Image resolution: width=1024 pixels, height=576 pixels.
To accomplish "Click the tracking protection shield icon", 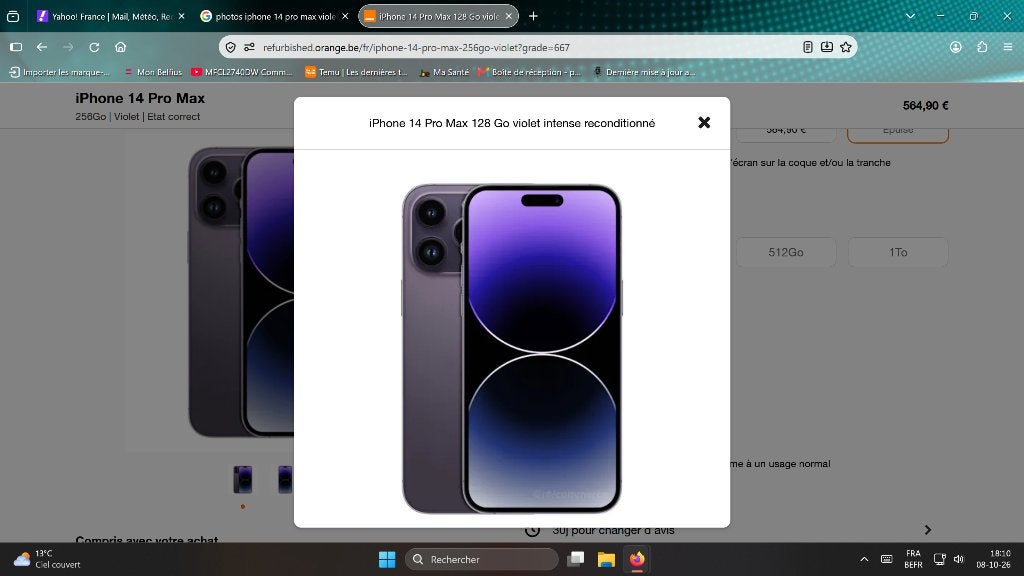I will (x=231, y=47).
